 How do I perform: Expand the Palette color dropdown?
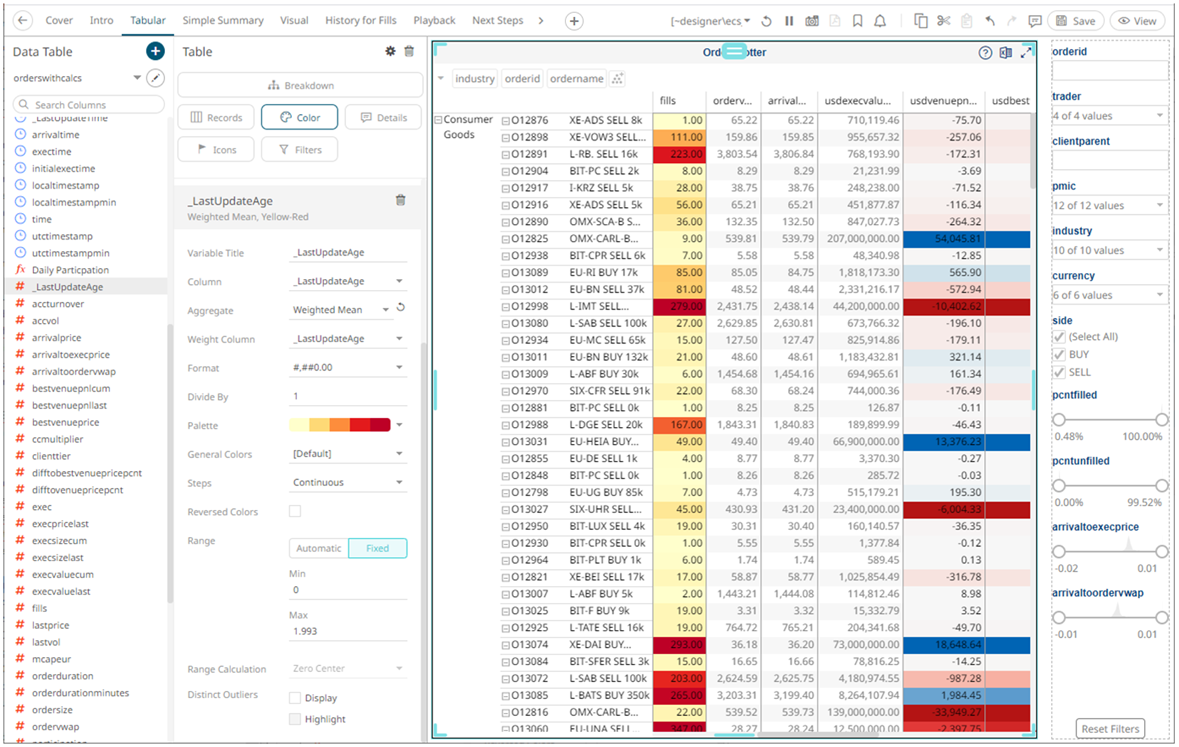399,425
